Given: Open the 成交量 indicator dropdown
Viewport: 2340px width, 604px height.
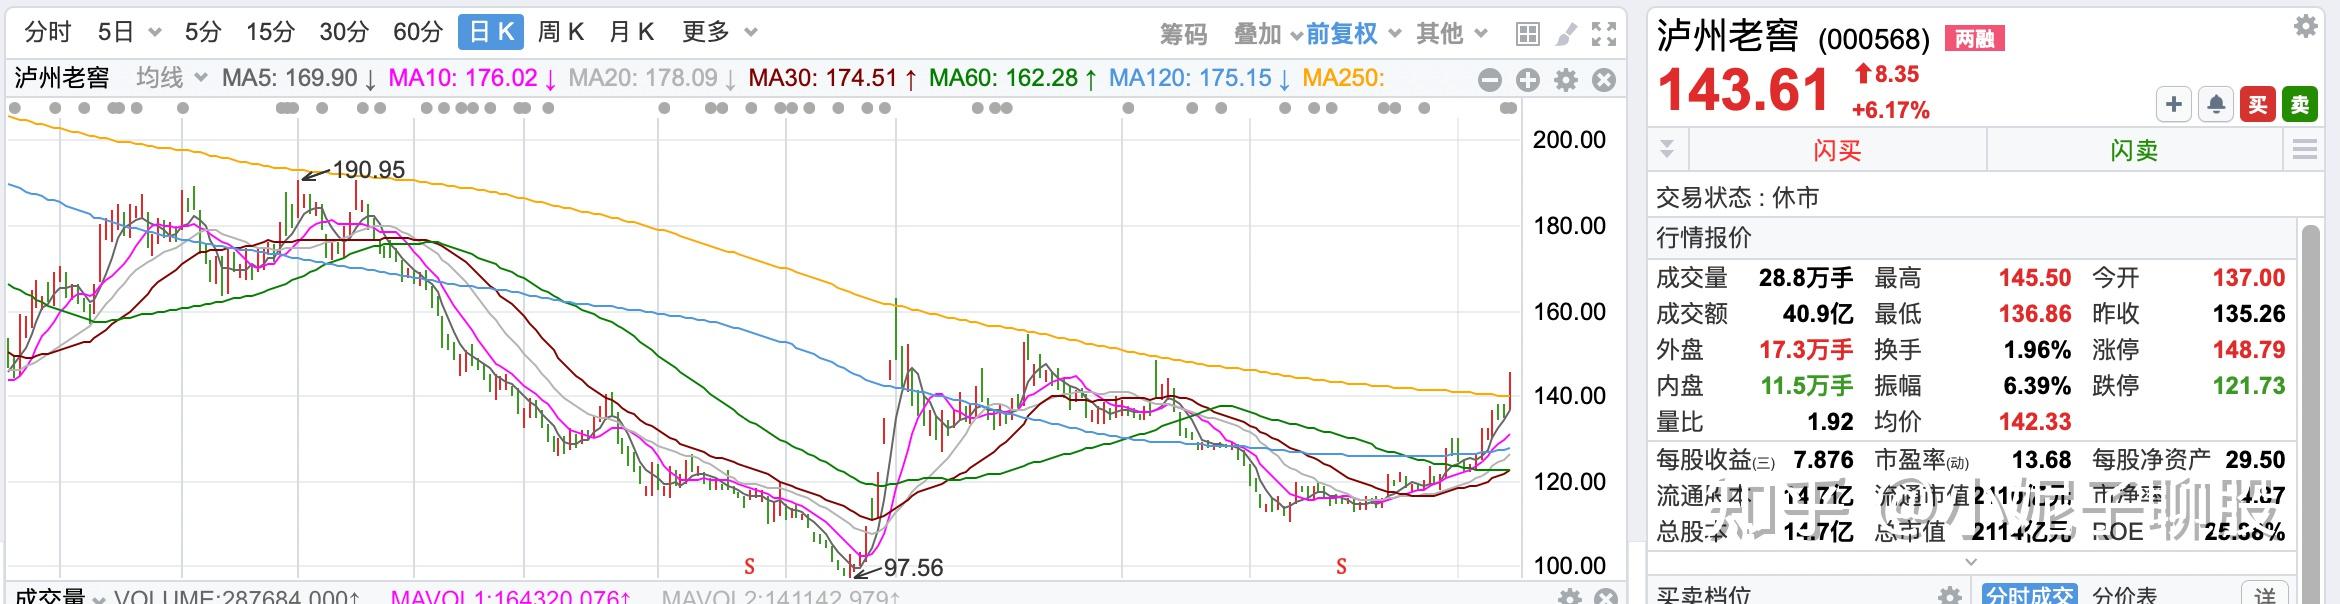Looking at the screenshot, I should click(x=60, y=597).
